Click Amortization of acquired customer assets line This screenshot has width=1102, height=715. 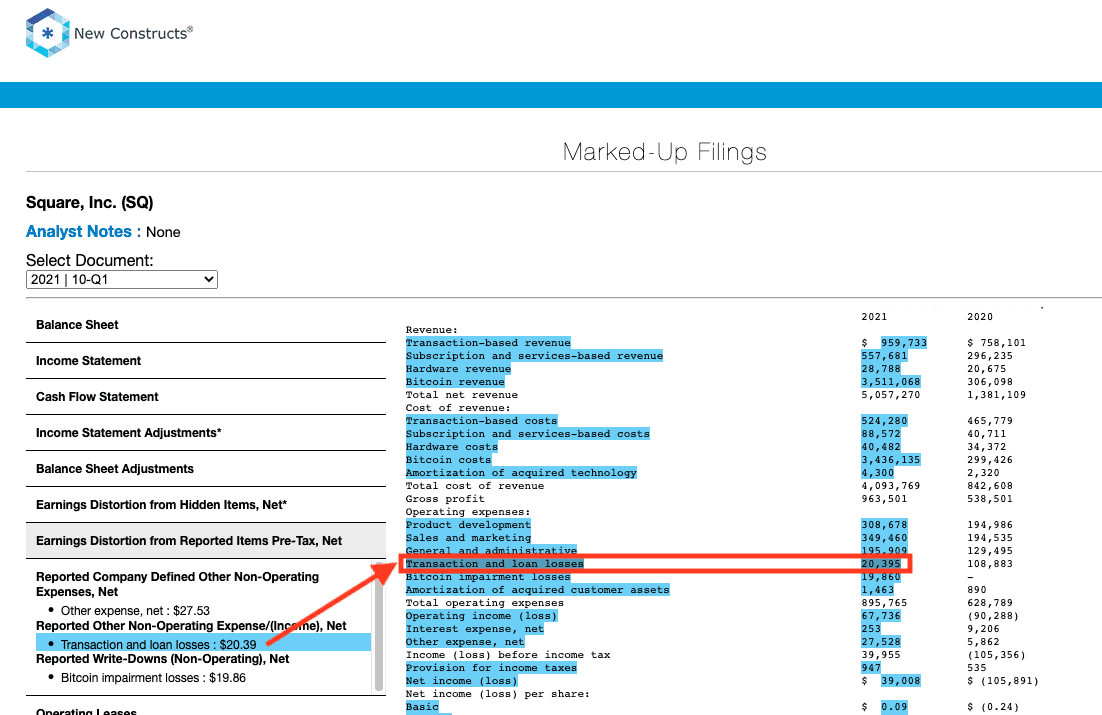[x=537, y=590]
